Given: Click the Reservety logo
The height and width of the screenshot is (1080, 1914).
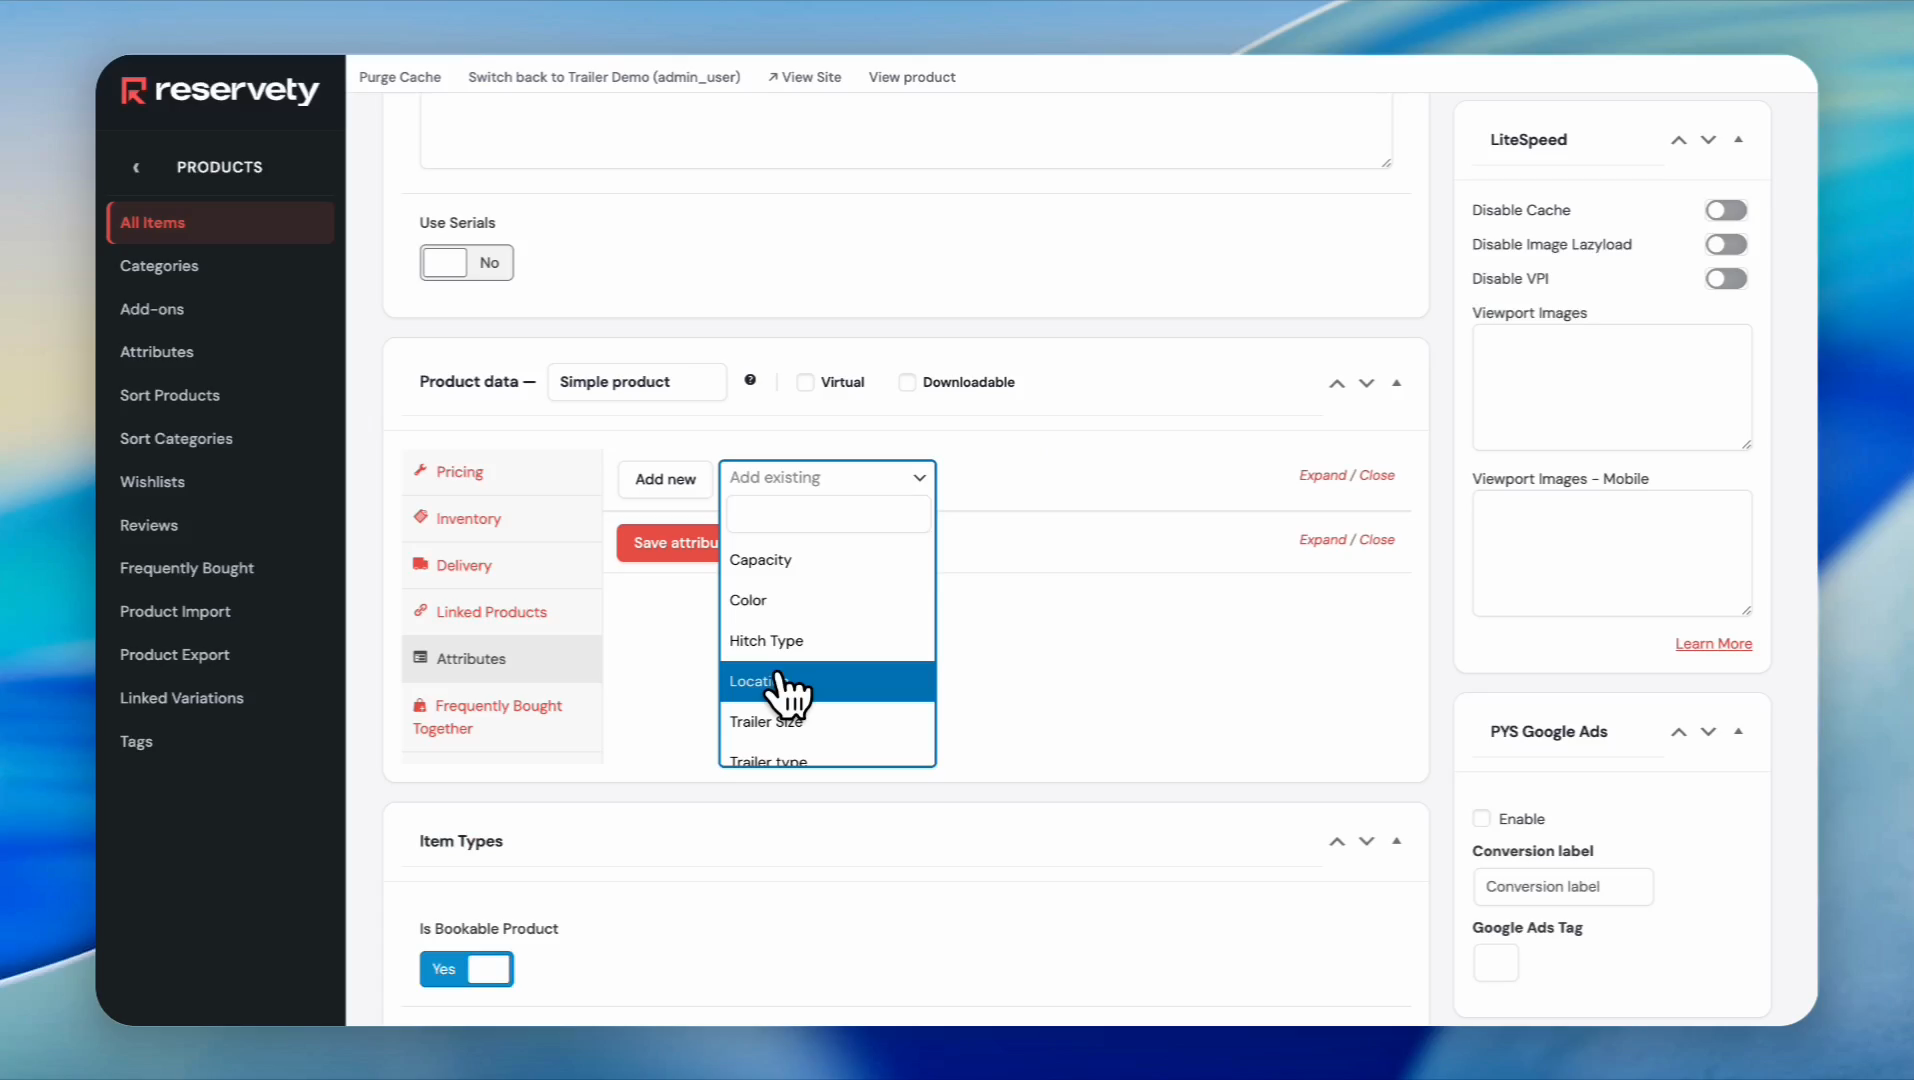Looking at the screenshot, I should 220,90.
